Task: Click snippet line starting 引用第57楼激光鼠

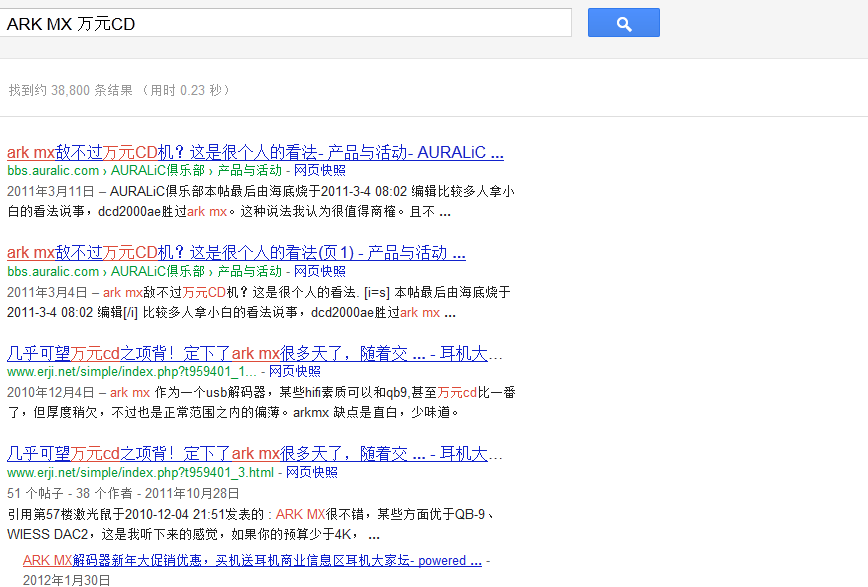Action: [x=250, y=514]
